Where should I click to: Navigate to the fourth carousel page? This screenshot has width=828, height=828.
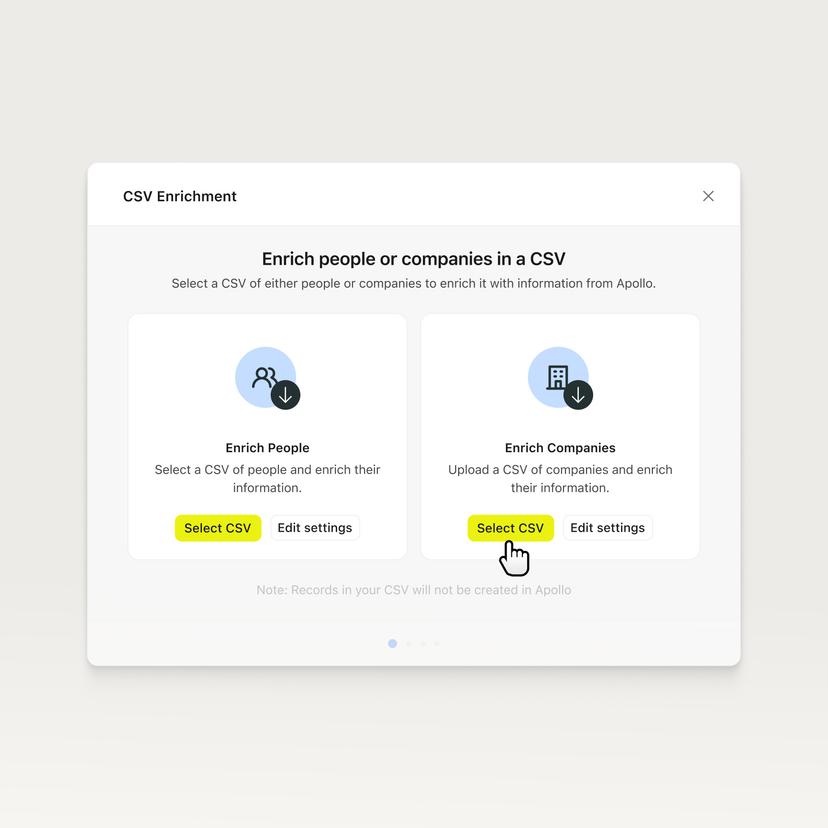point(436,643)
